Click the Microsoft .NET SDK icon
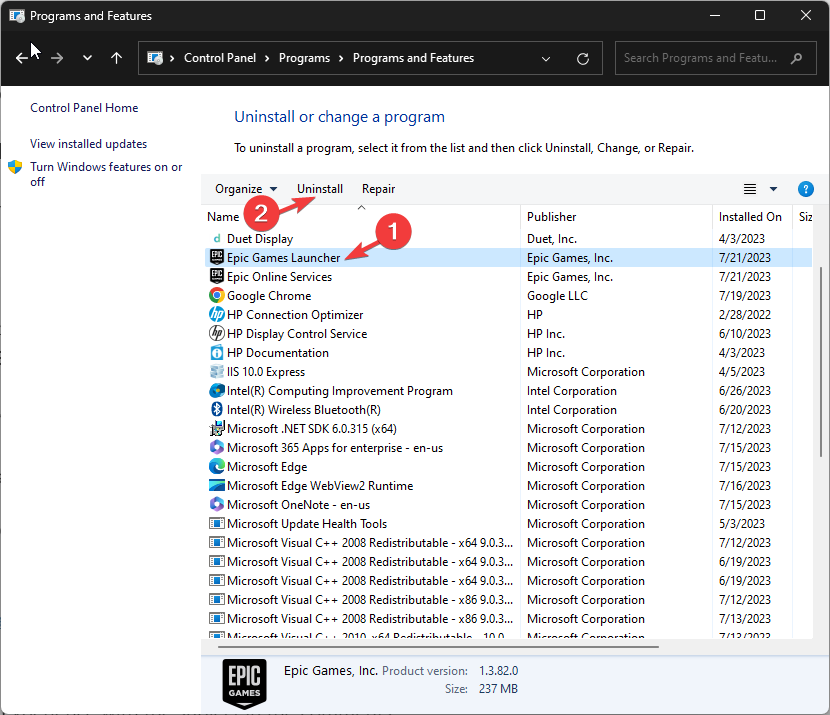The width and height of the screenshot is (830, 715). [216, 429]
